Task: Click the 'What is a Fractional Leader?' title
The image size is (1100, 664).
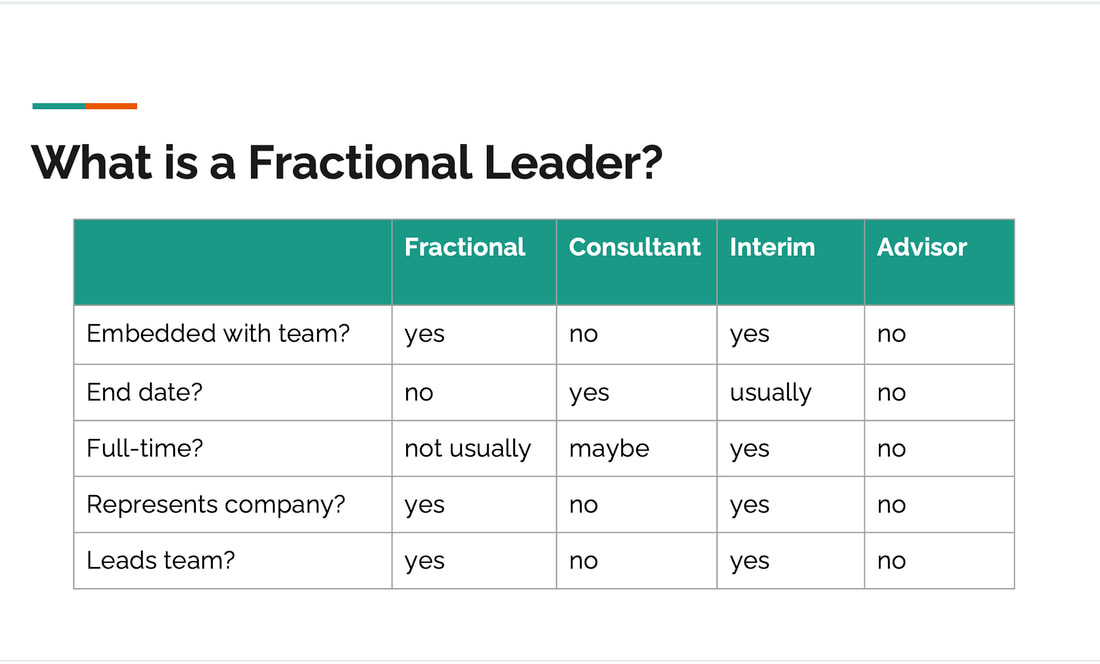Action: tap(347, 163)
